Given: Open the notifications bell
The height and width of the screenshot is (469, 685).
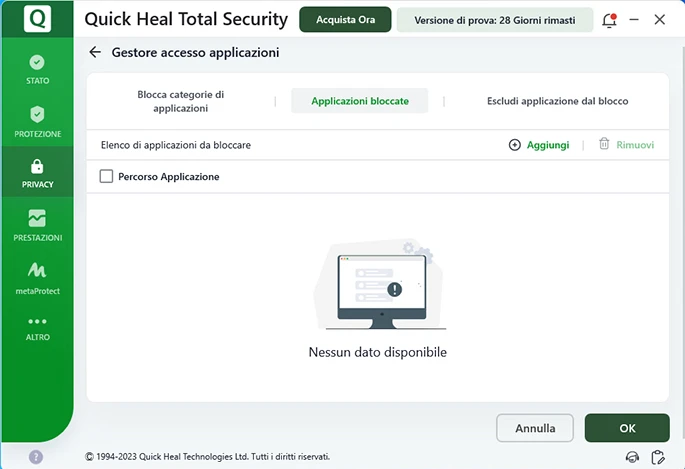Looking at the screenshot, I should (609, 20).
